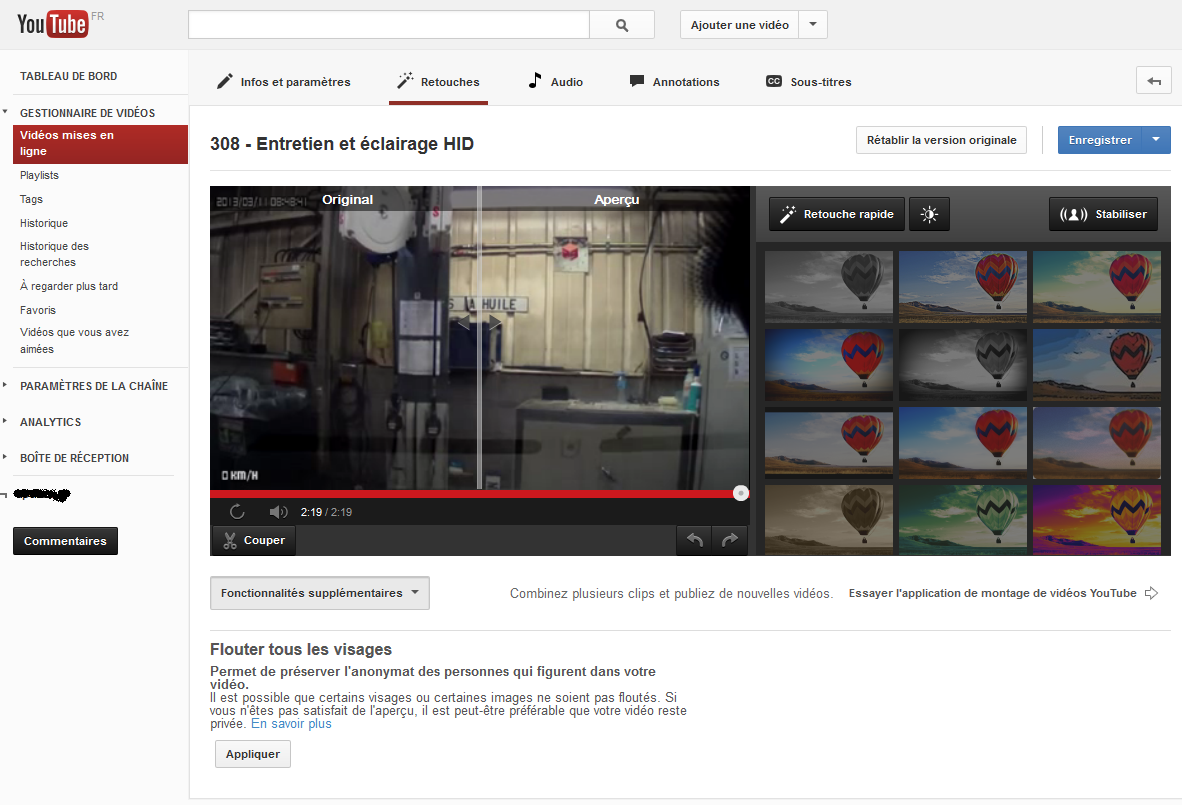This screenshot has height=805, width=1182.
Task: Switch to the Annotations tab
Action: [674, 82]
